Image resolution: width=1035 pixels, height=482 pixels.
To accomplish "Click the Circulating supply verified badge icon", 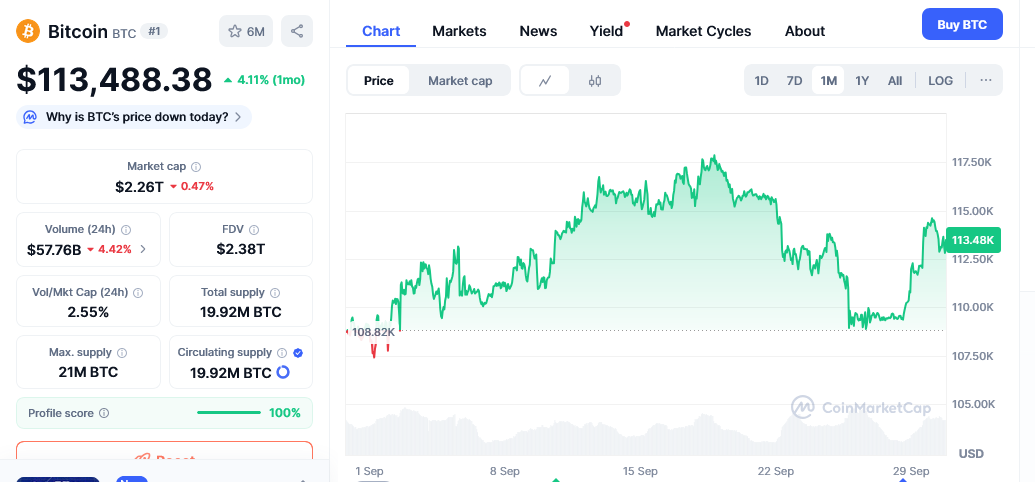I will [x=298, y=353].
